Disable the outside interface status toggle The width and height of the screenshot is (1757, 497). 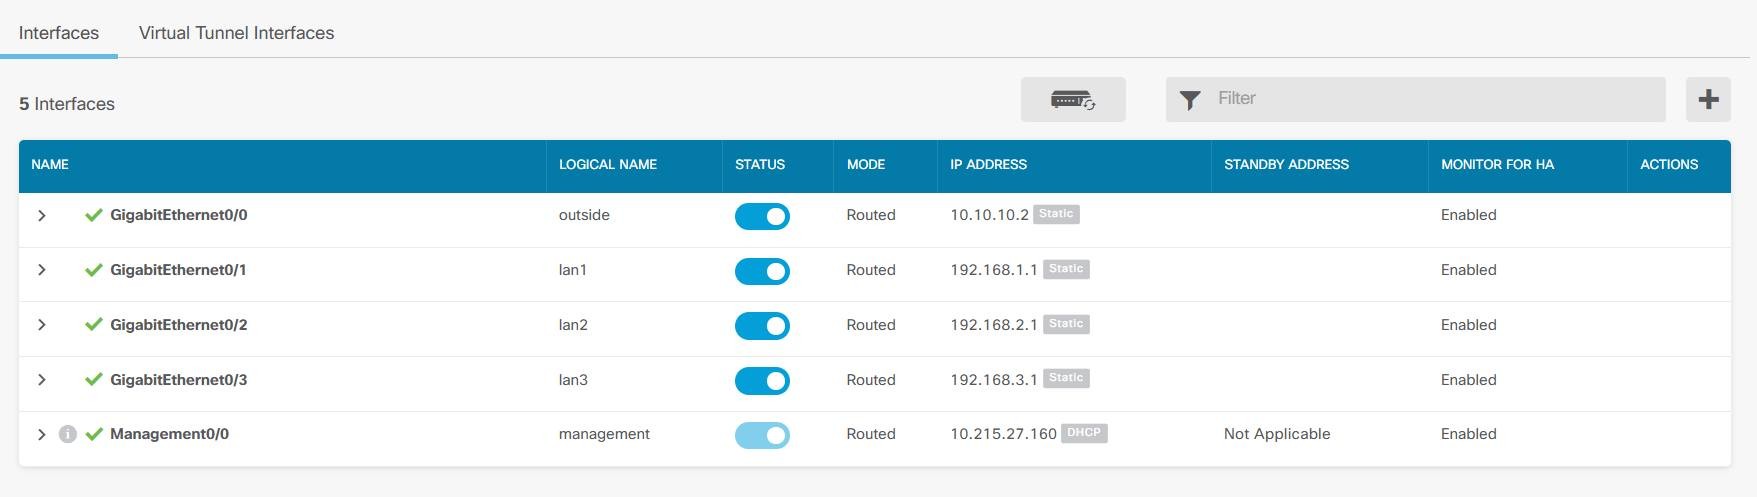762,216
